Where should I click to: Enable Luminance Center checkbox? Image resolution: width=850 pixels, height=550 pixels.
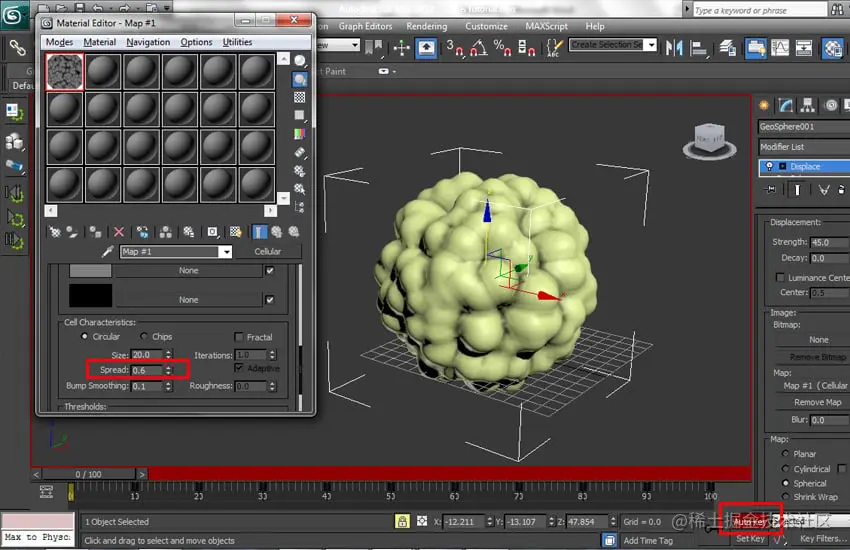[x=780, y=277]
